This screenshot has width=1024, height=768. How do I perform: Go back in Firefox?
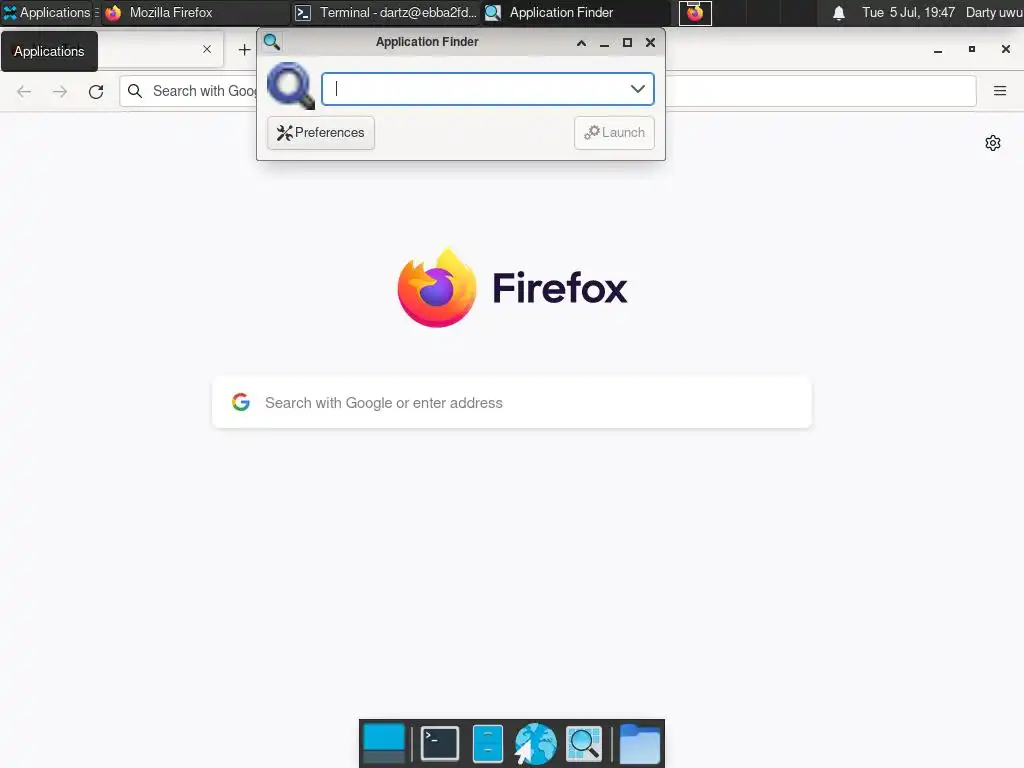(24, 91)
